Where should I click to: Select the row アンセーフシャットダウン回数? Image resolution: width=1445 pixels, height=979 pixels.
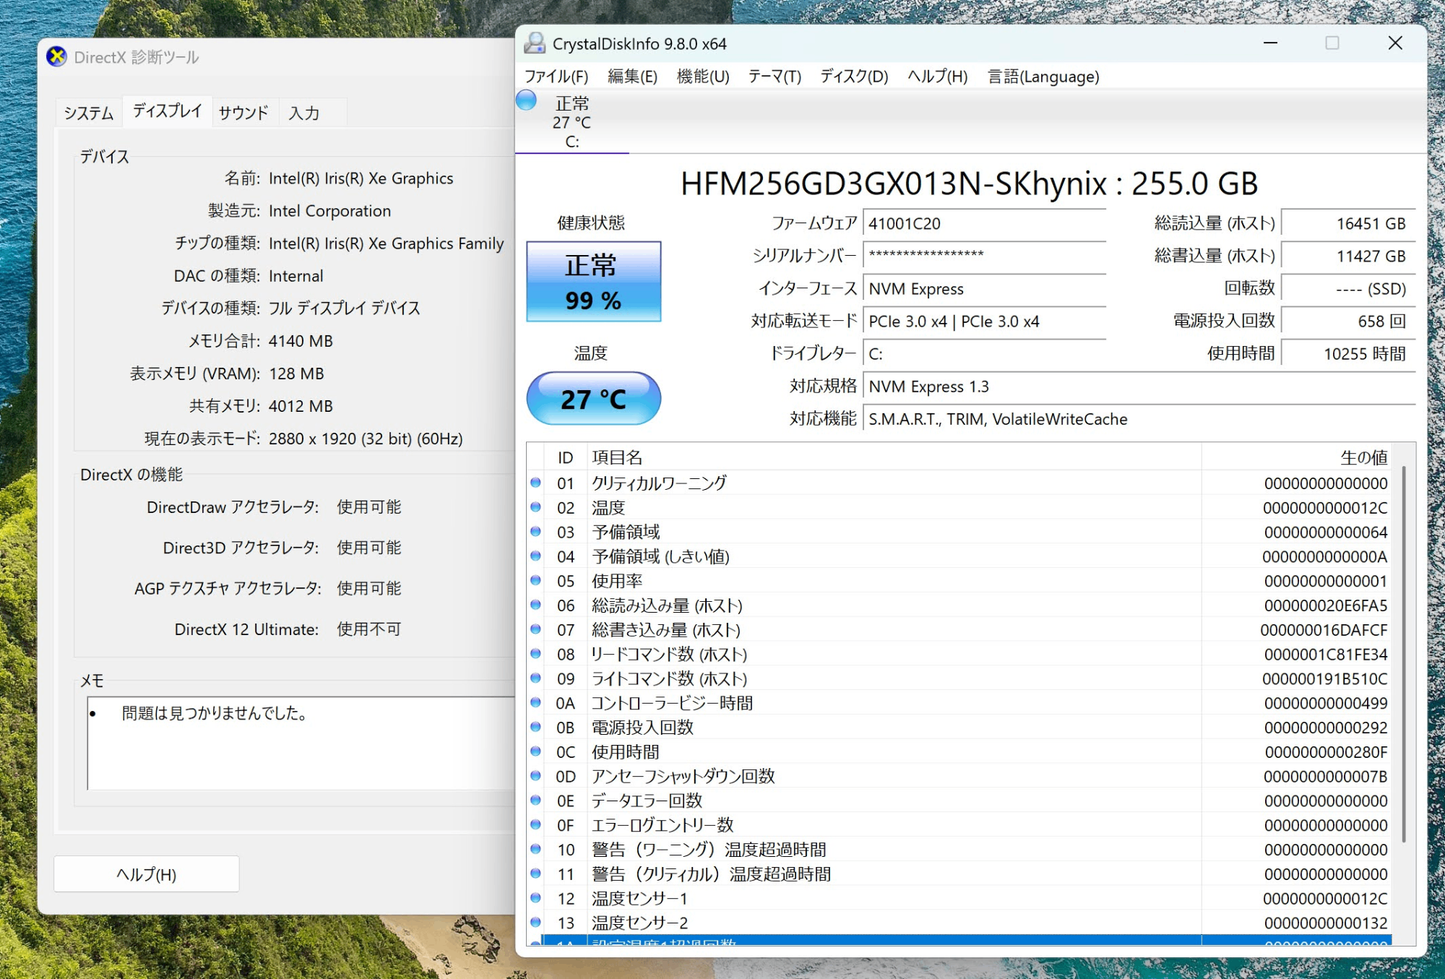point(960,777)
